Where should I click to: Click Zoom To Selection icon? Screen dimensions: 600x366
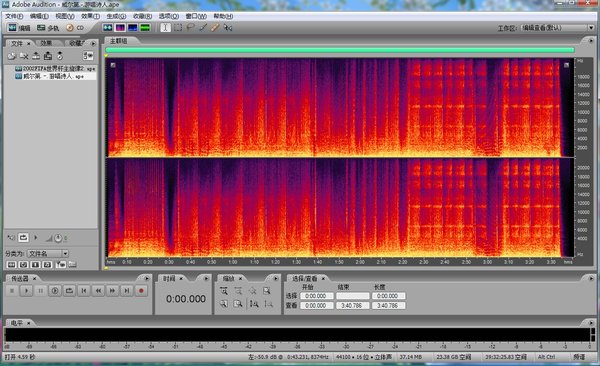[x=267, y=291]
